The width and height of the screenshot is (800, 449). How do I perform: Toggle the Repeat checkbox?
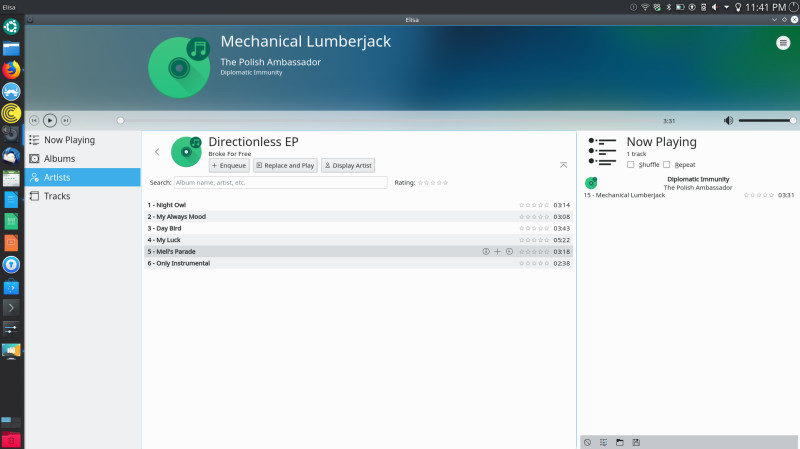tap(666, 165)
